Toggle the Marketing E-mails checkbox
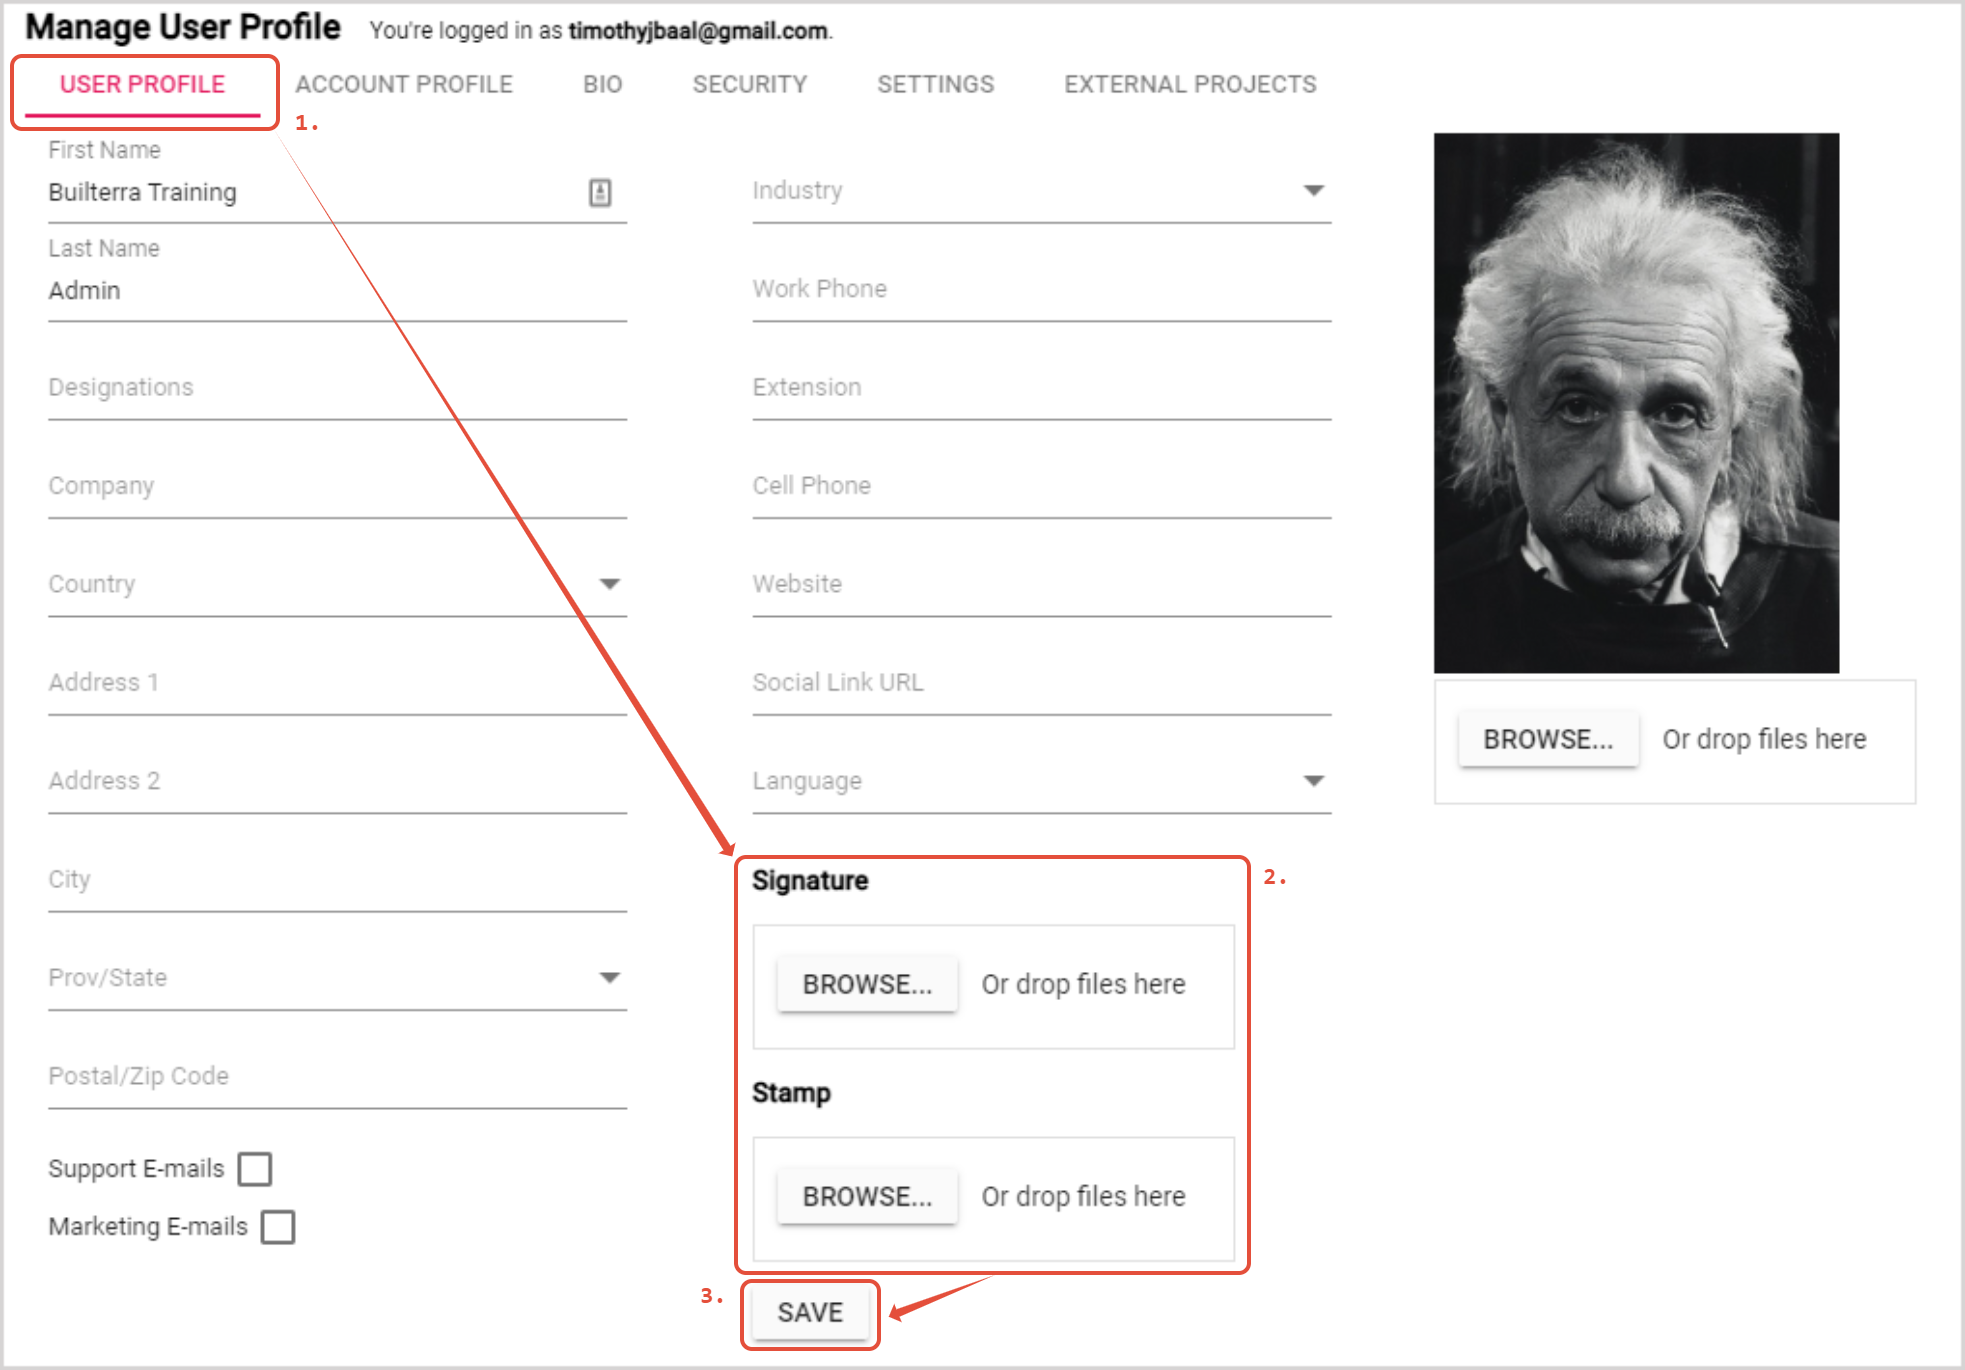The height and width of the screenshot is (1370, 1965). click(x=278, y=1226)
